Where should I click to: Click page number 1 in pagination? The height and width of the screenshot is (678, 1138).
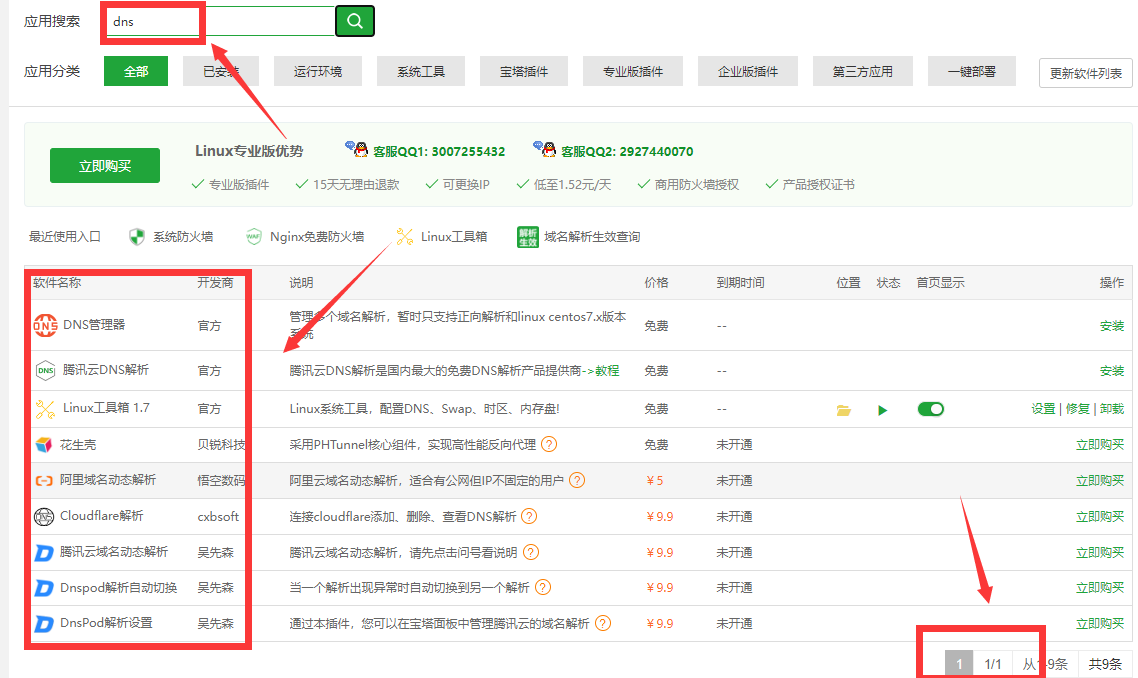click(959, 663)
